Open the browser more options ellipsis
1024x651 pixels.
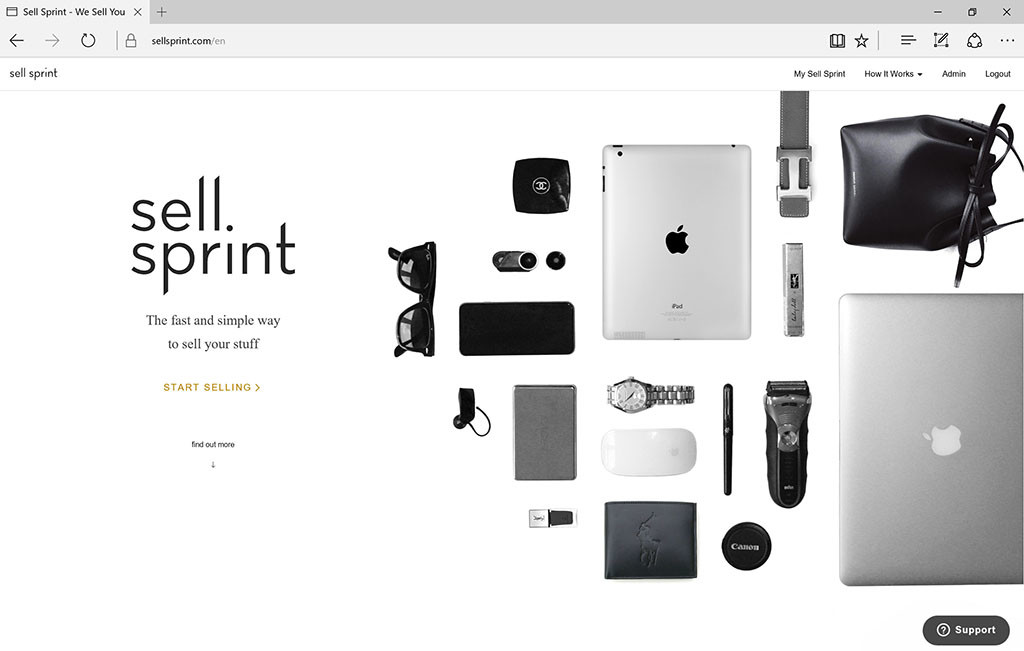(x=1007, y=40)
